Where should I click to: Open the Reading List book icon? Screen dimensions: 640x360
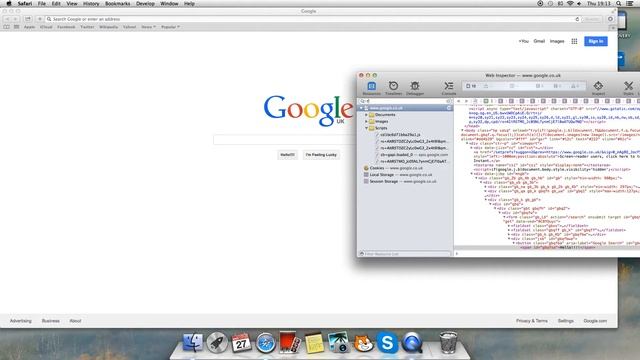[7, 27]
